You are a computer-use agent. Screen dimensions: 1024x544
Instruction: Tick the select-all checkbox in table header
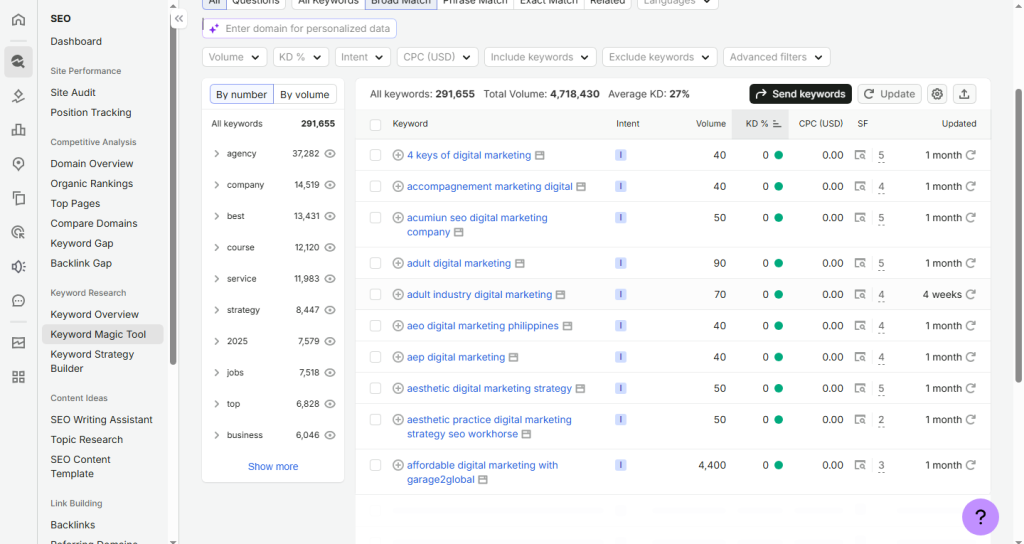pos(376,125)
